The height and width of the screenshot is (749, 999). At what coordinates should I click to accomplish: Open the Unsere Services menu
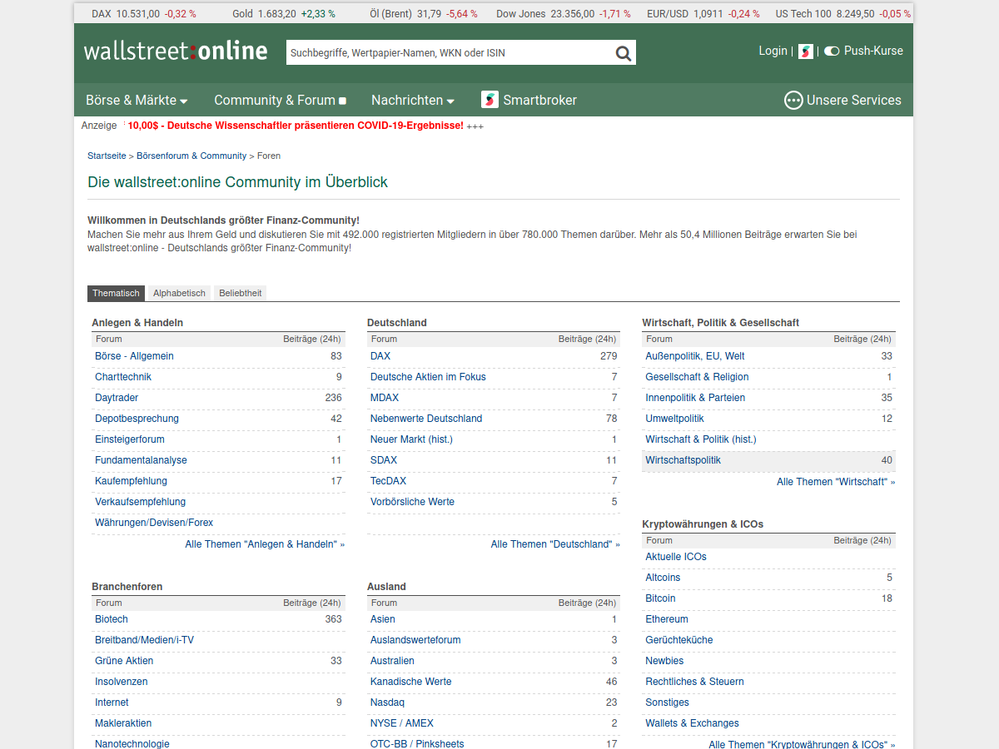point(842,100)
